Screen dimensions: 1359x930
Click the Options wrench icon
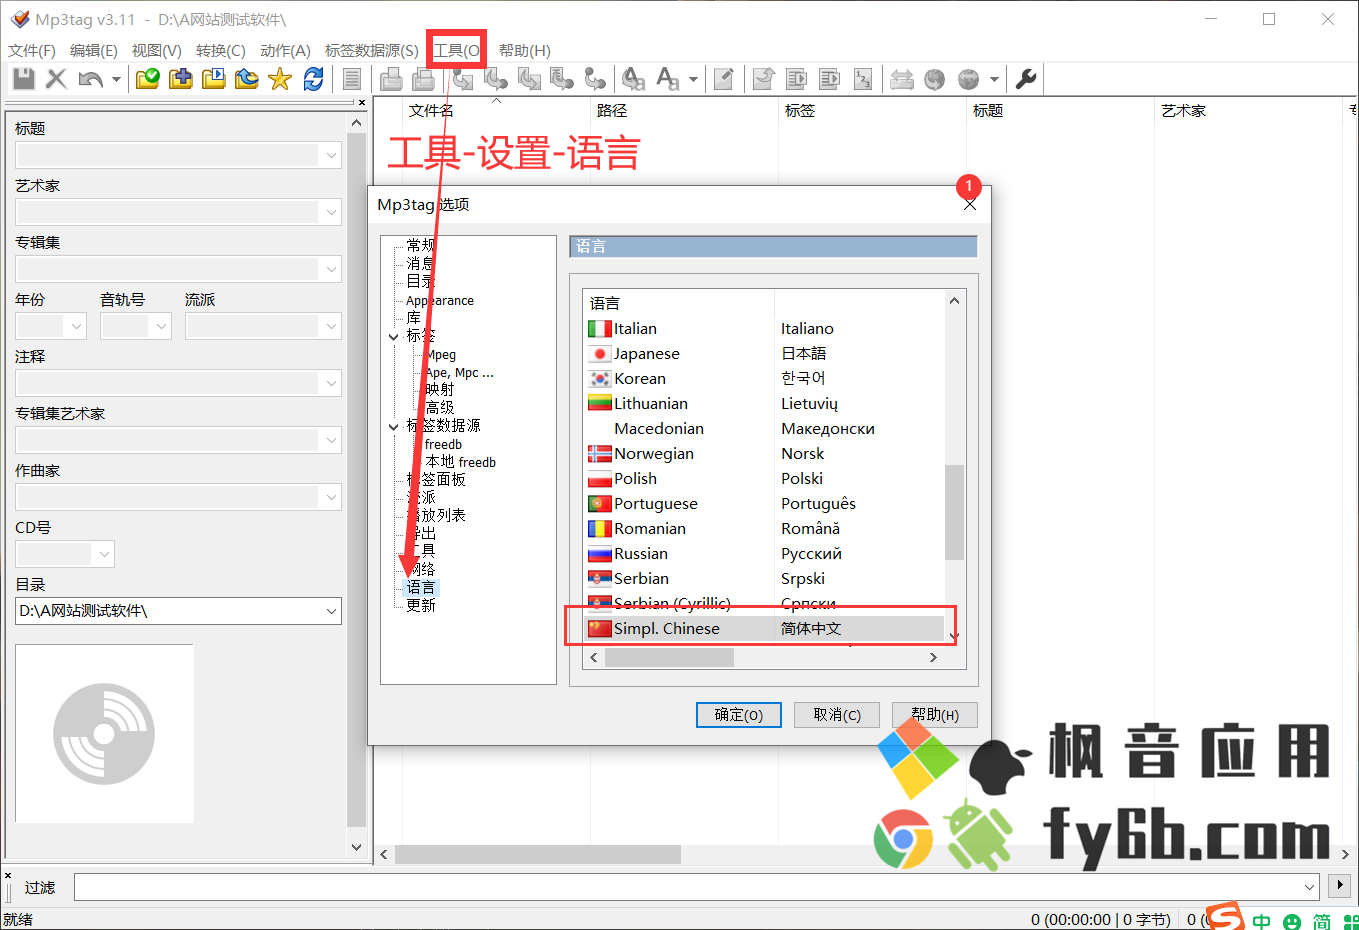tap(1025, 79)
